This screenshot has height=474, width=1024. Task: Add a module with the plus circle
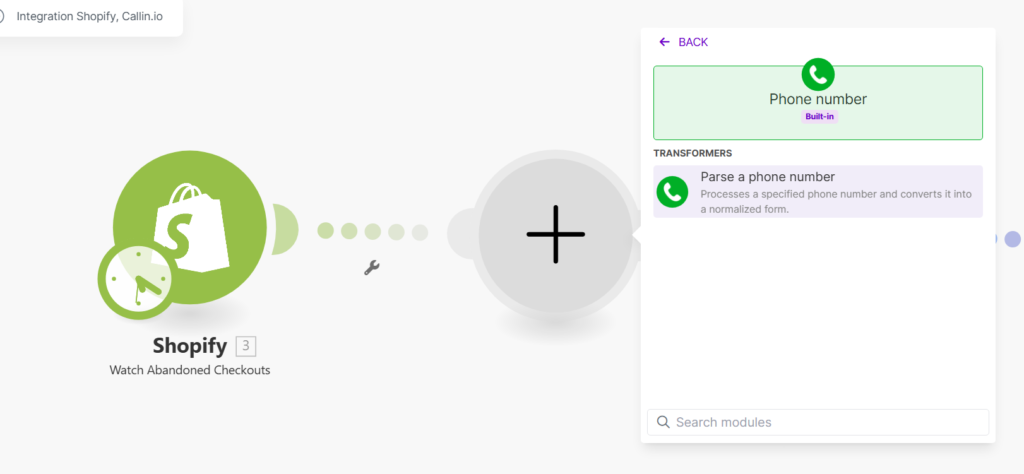[x=556, y=234]
